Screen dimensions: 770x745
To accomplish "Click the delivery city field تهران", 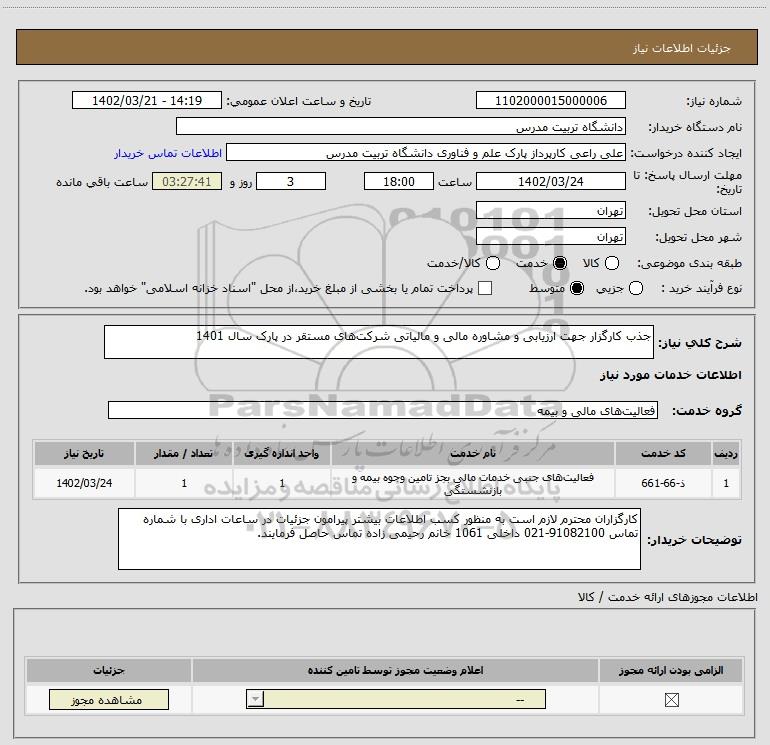I will 550,237.
